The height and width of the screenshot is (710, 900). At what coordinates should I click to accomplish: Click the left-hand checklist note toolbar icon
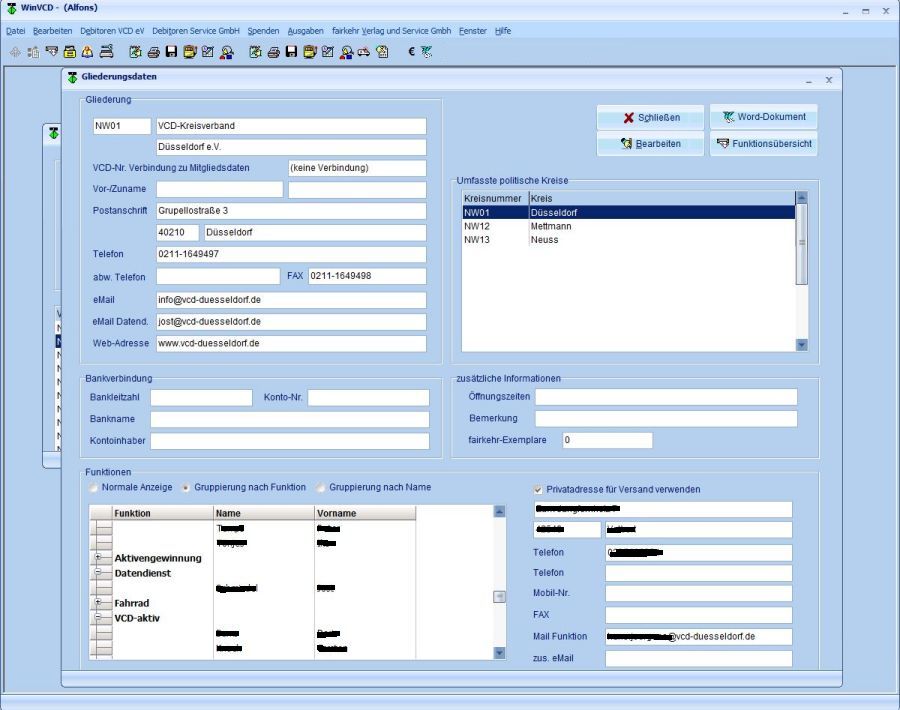pyautogui.click(x=208, y=52)
